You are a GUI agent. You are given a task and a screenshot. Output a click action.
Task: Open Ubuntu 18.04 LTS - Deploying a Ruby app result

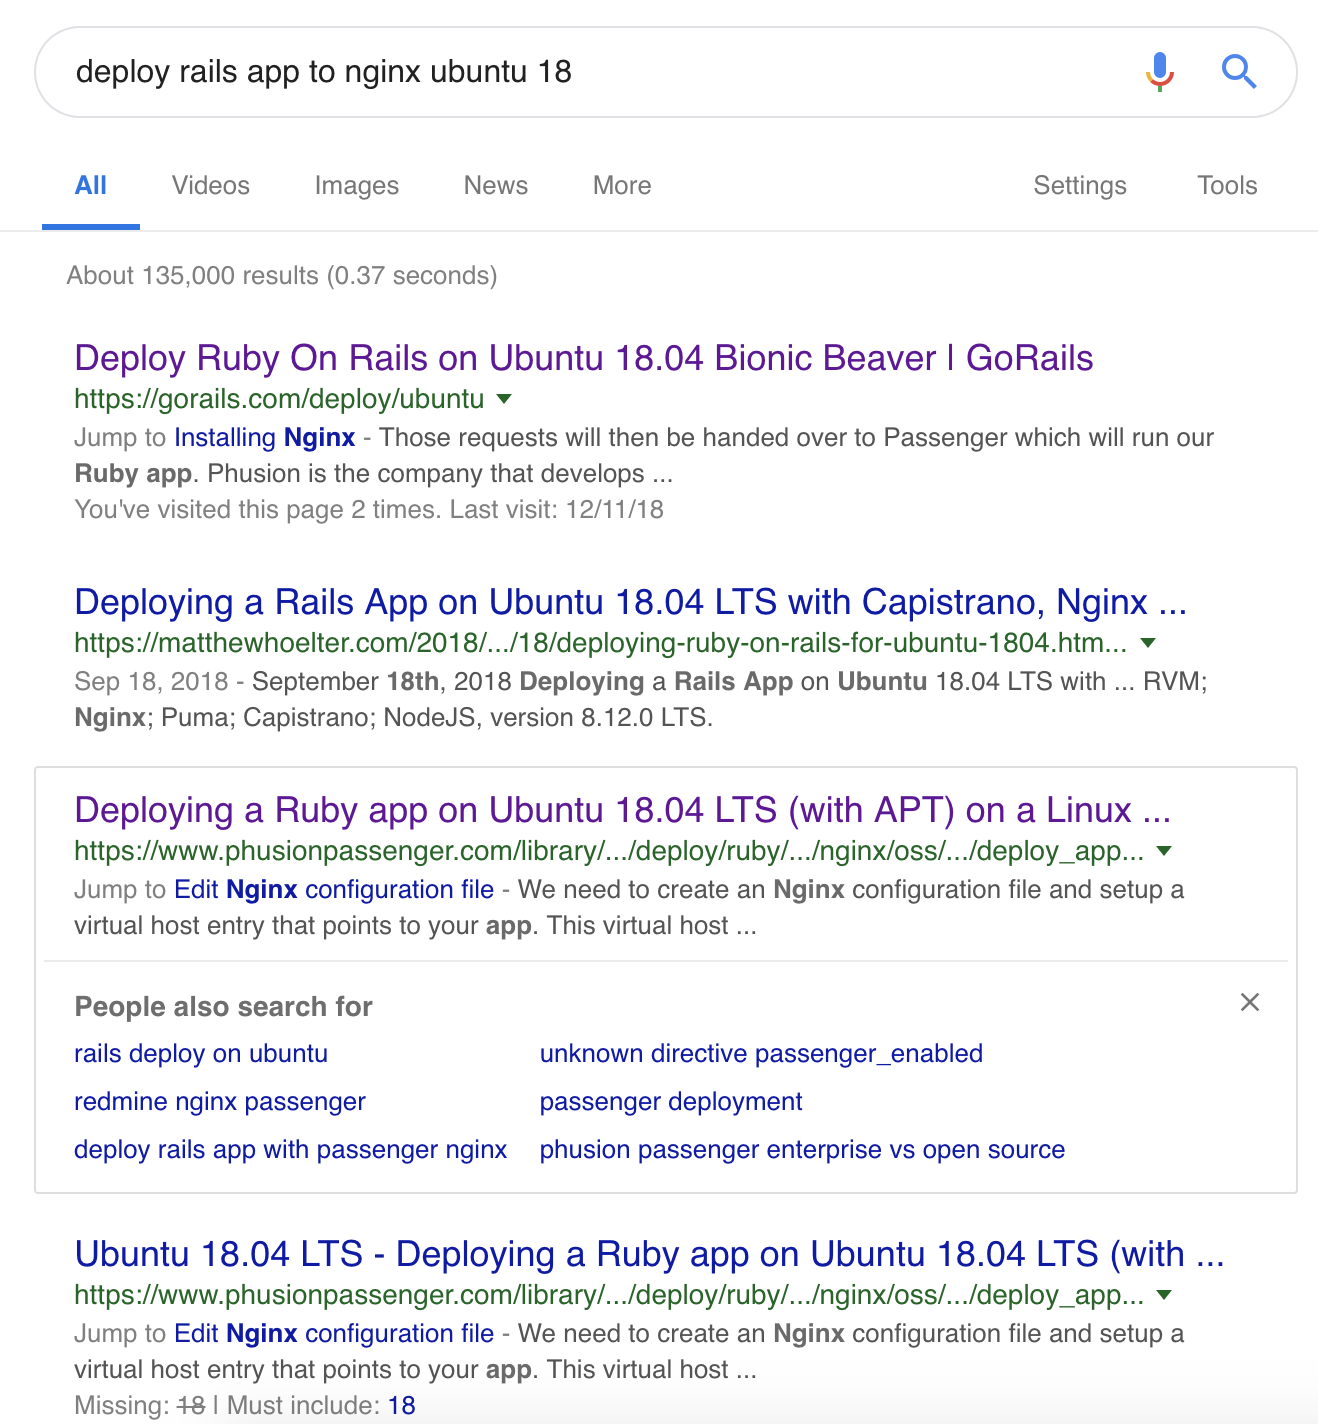click(x=650, y=1254)
